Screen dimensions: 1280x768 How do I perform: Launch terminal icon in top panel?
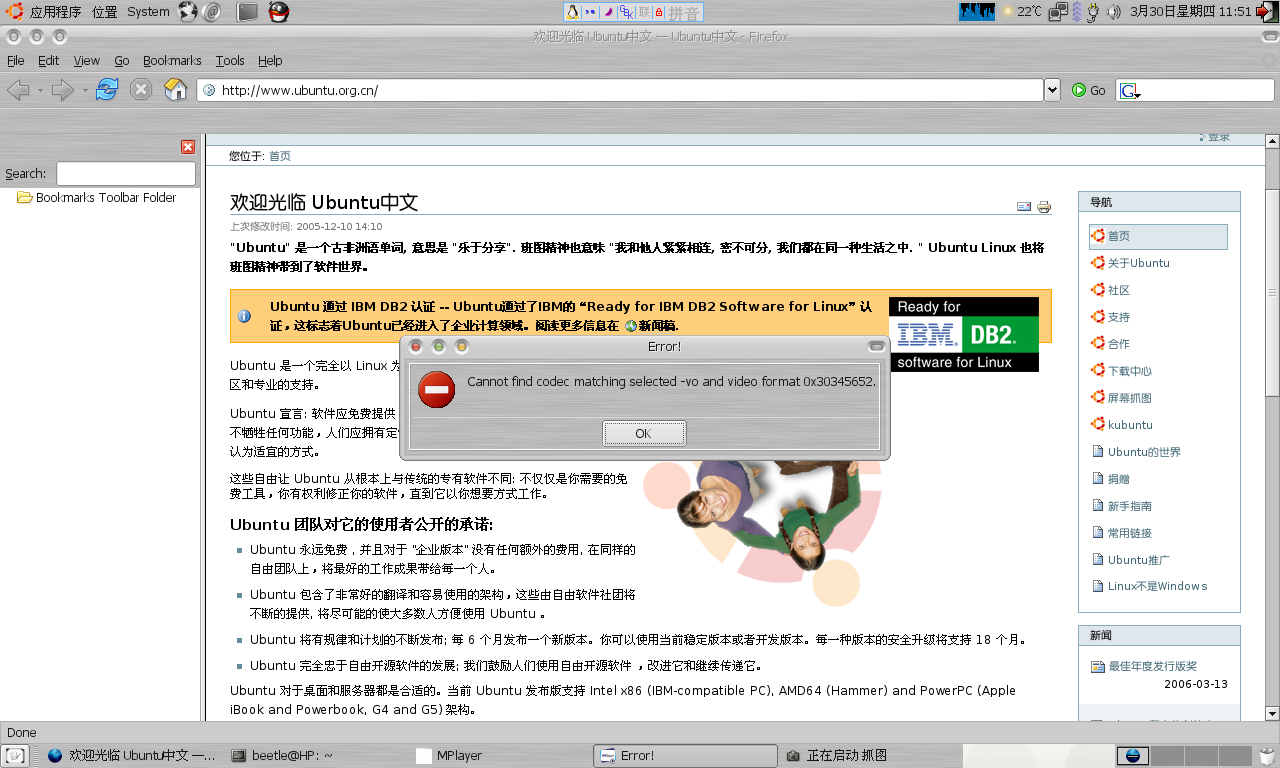[x=248, y=12]
